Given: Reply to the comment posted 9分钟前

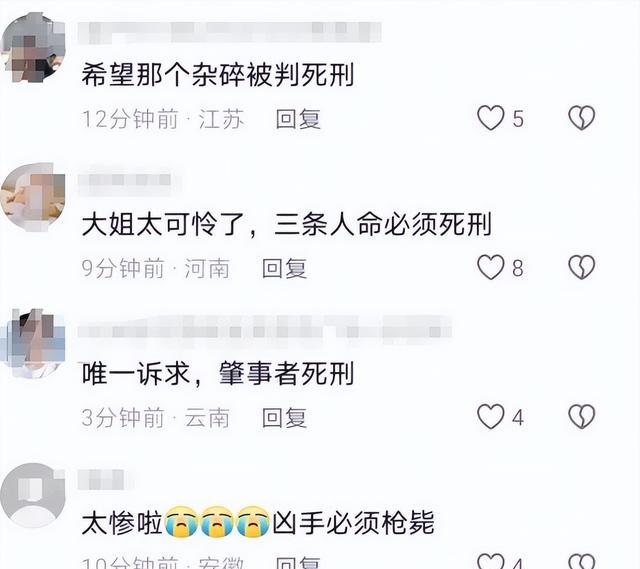Looking at the screenshot, I should pos(284,268).
